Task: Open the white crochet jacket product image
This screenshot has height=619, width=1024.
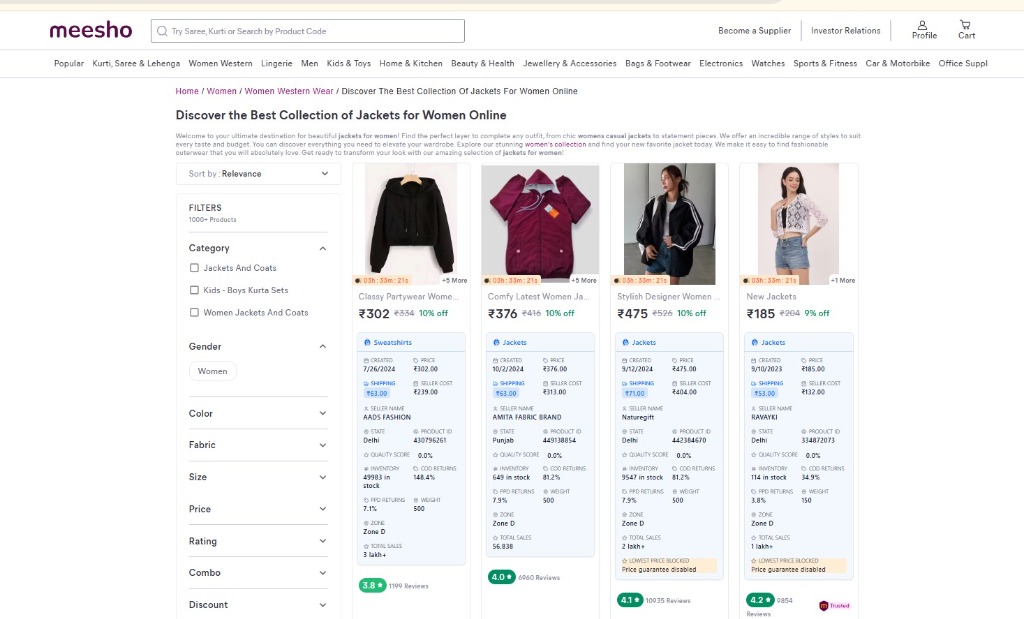Action: [x=799, y=224]
